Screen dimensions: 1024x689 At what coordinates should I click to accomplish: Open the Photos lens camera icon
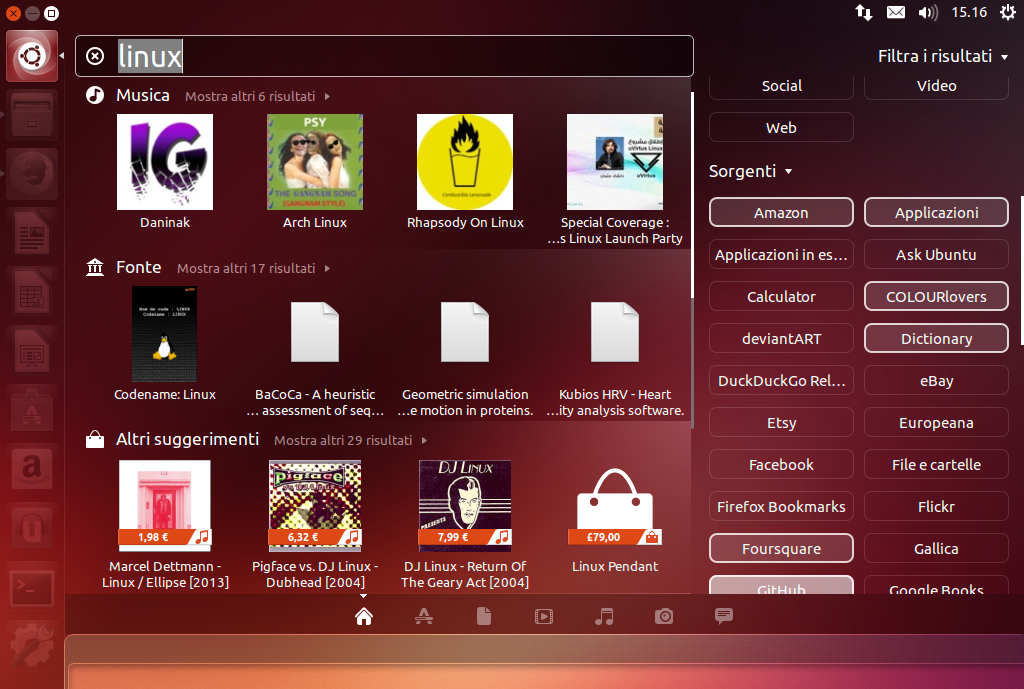pyautogui.click(x=664, y=616)
